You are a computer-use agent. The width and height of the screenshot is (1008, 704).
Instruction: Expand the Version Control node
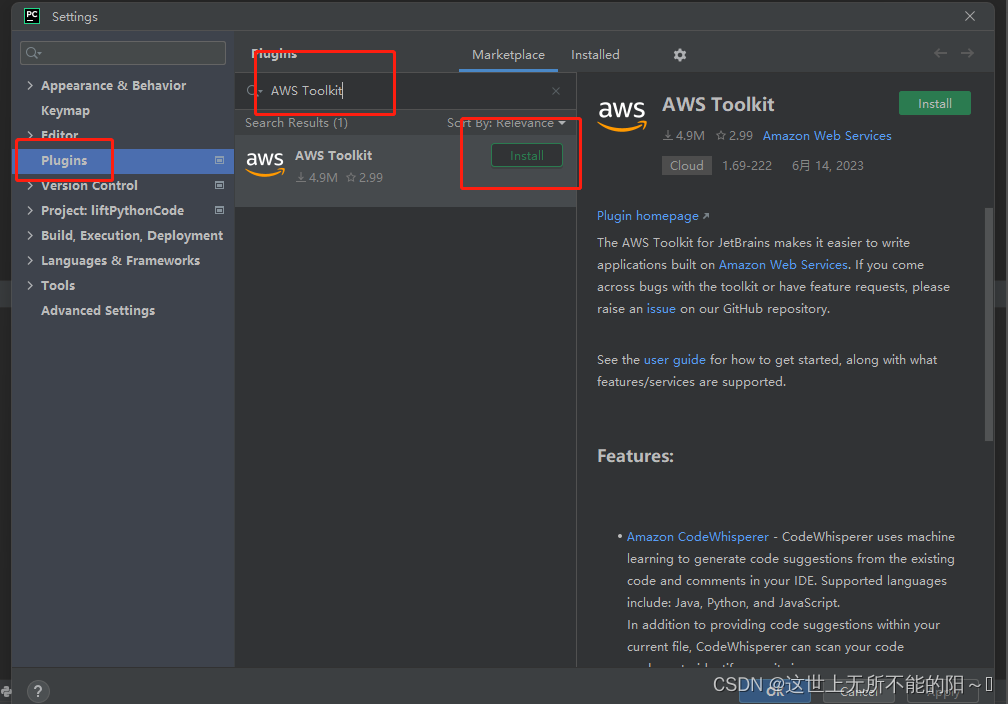(30, 185)
